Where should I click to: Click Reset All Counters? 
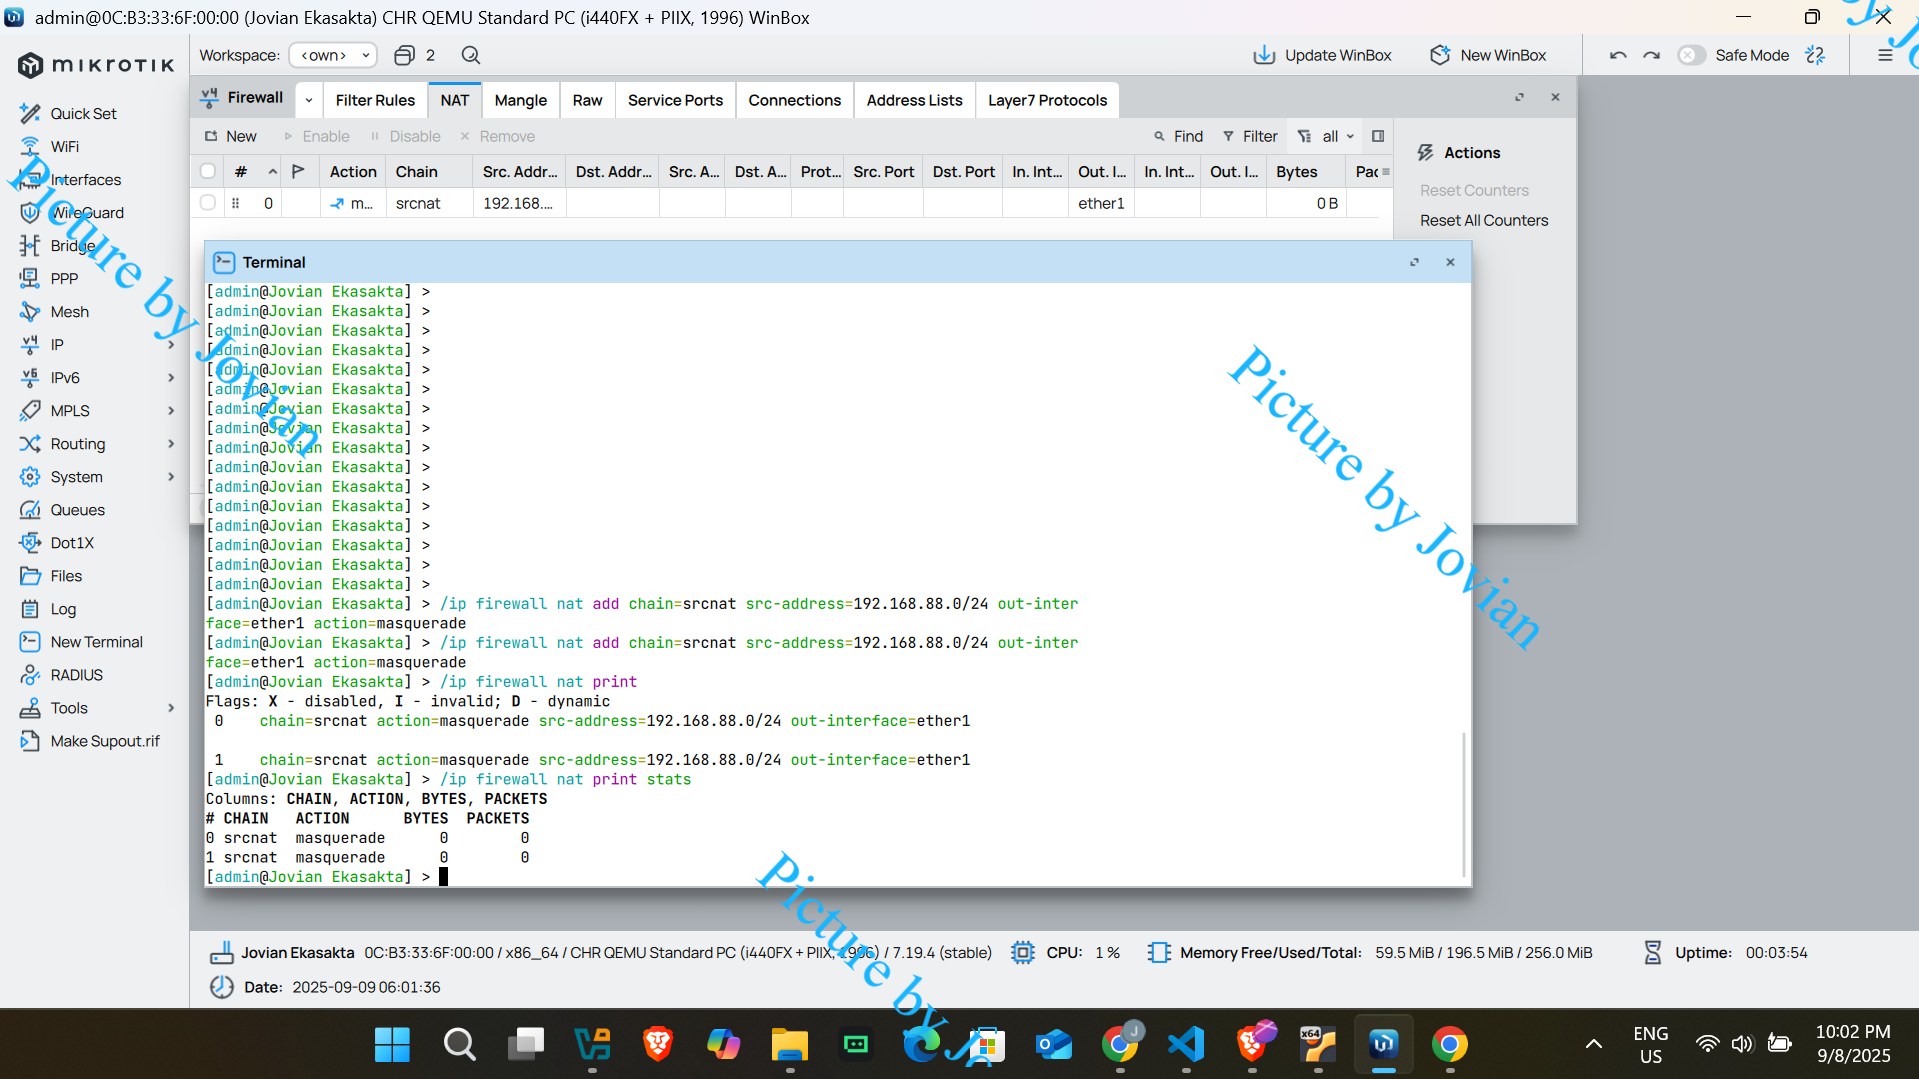(x=1483, y=220)
